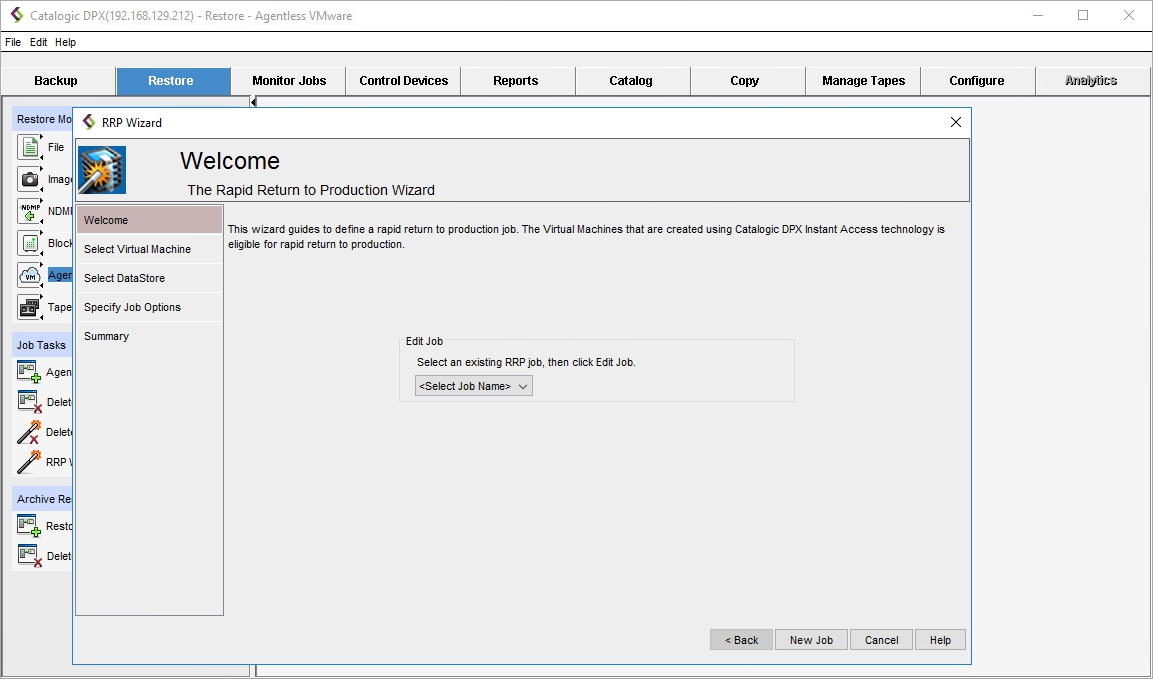Image resolution: width=1153 pixels, height=679 pixels.
Task: Collapse the left task panel arrow
Action: (253, 102)
